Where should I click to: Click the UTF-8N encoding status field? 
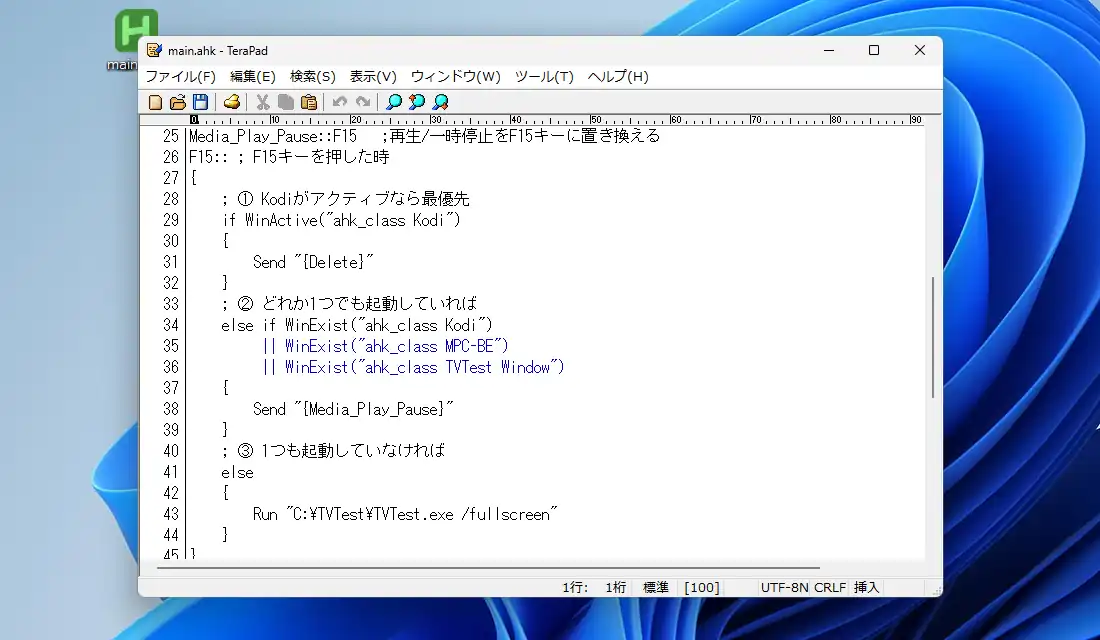tap(785, 588)
